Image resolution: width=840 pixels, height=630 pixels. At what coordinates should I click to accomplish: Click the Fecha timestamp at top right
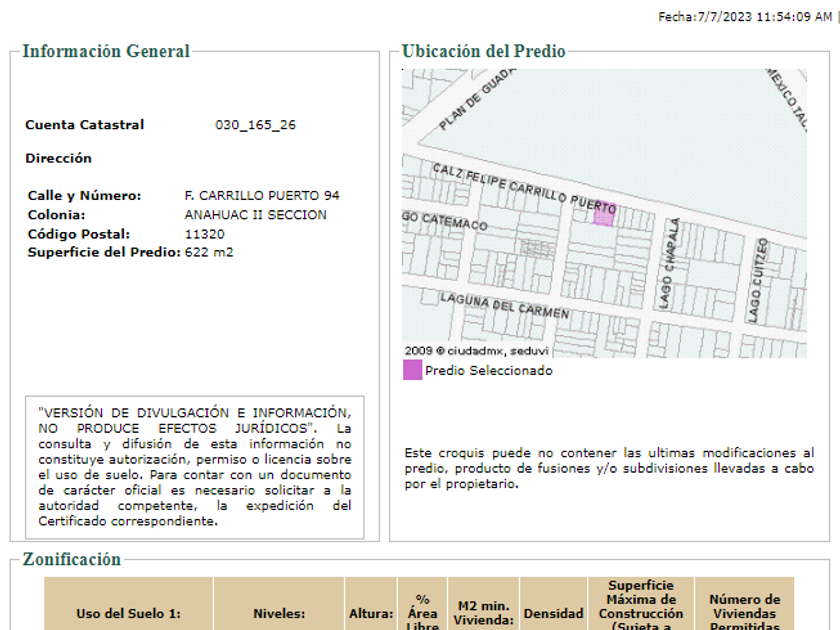[x=744, y=17]
